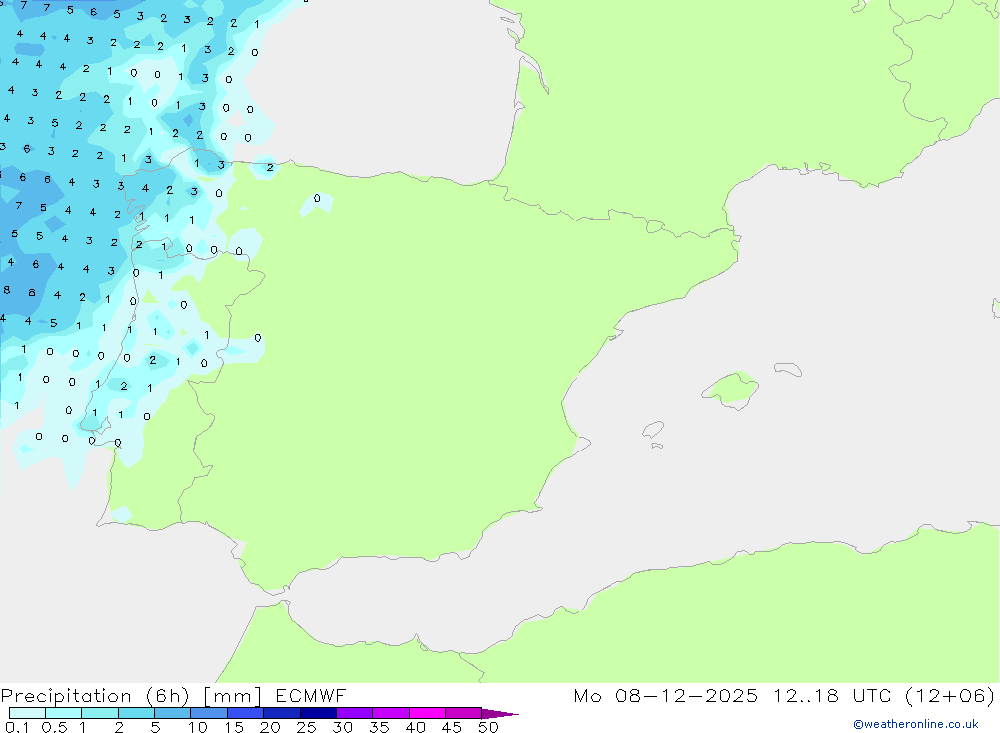Click the '25' legend scale label
Viewport: 1000px width, 733px height.
(x=306, y=727)
